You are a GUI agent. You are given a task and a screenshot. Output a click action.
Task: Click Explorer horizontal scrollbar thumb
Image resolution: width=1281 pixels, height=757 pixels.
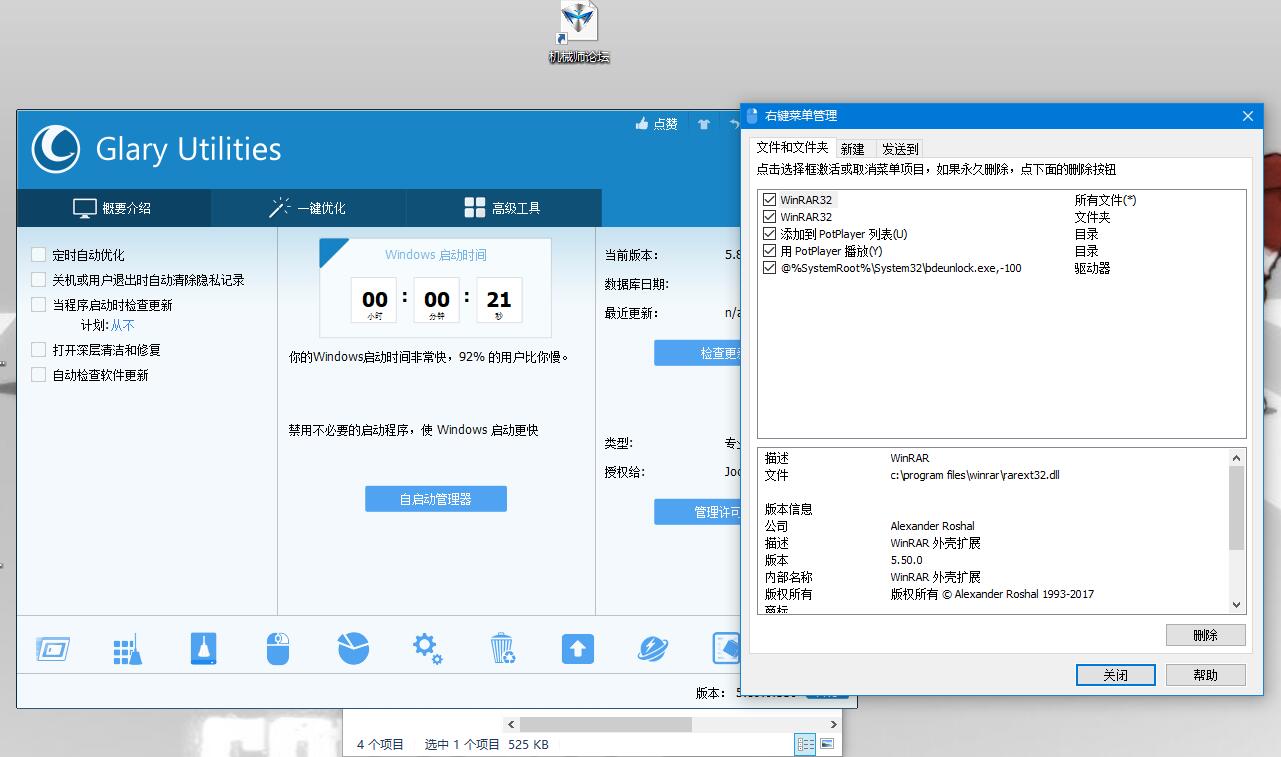pos(606,724)
